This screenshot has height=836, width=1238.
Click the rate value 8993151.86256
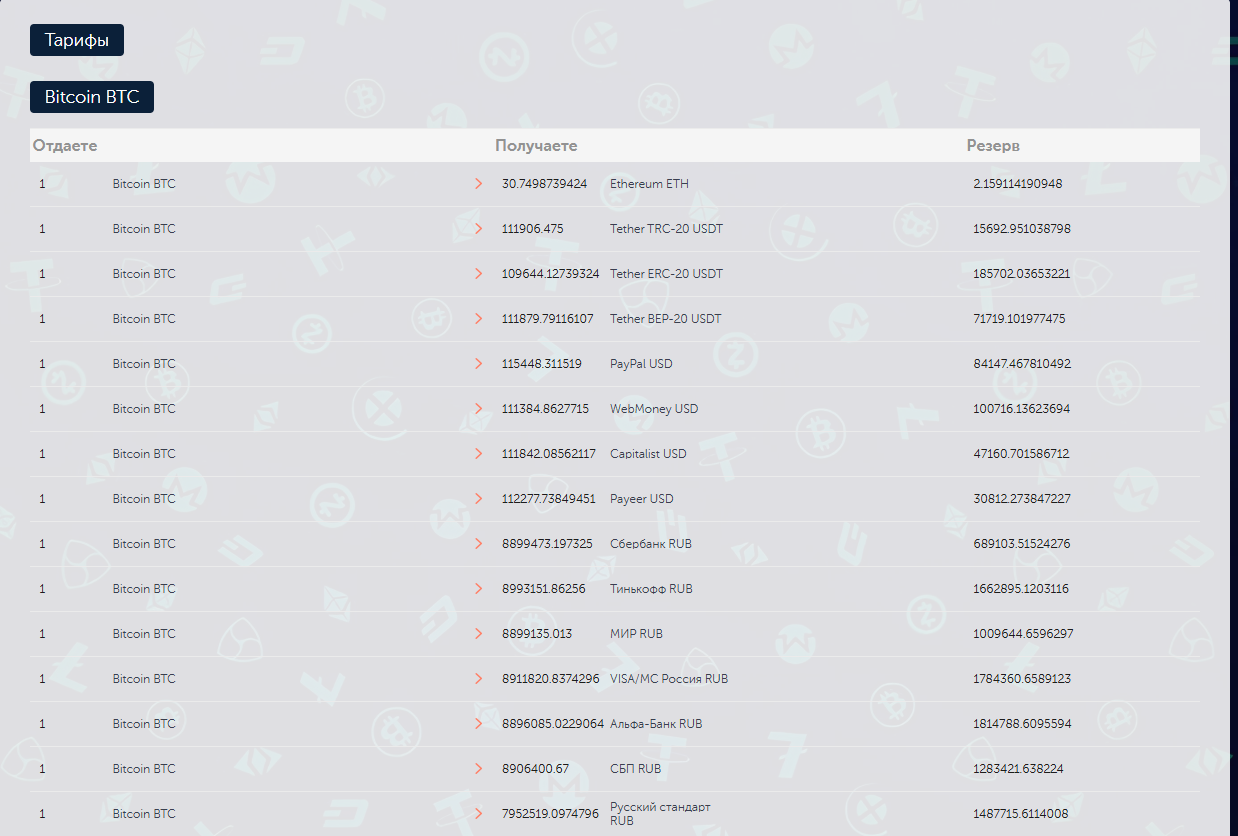pos(544,589)
